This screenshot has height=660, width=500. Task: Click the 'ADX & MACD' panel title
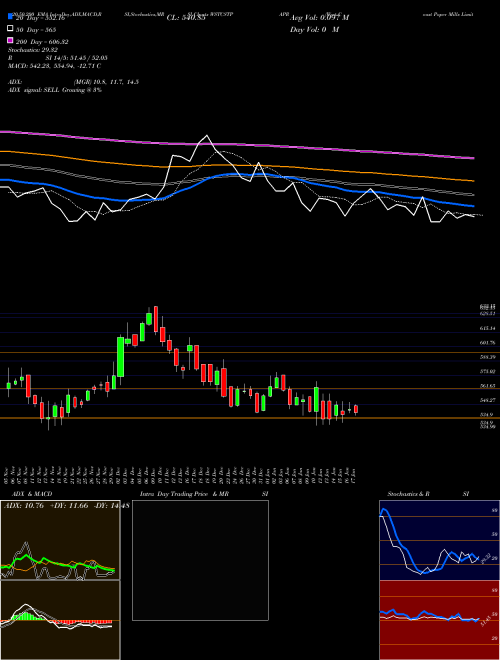point(32,494)
